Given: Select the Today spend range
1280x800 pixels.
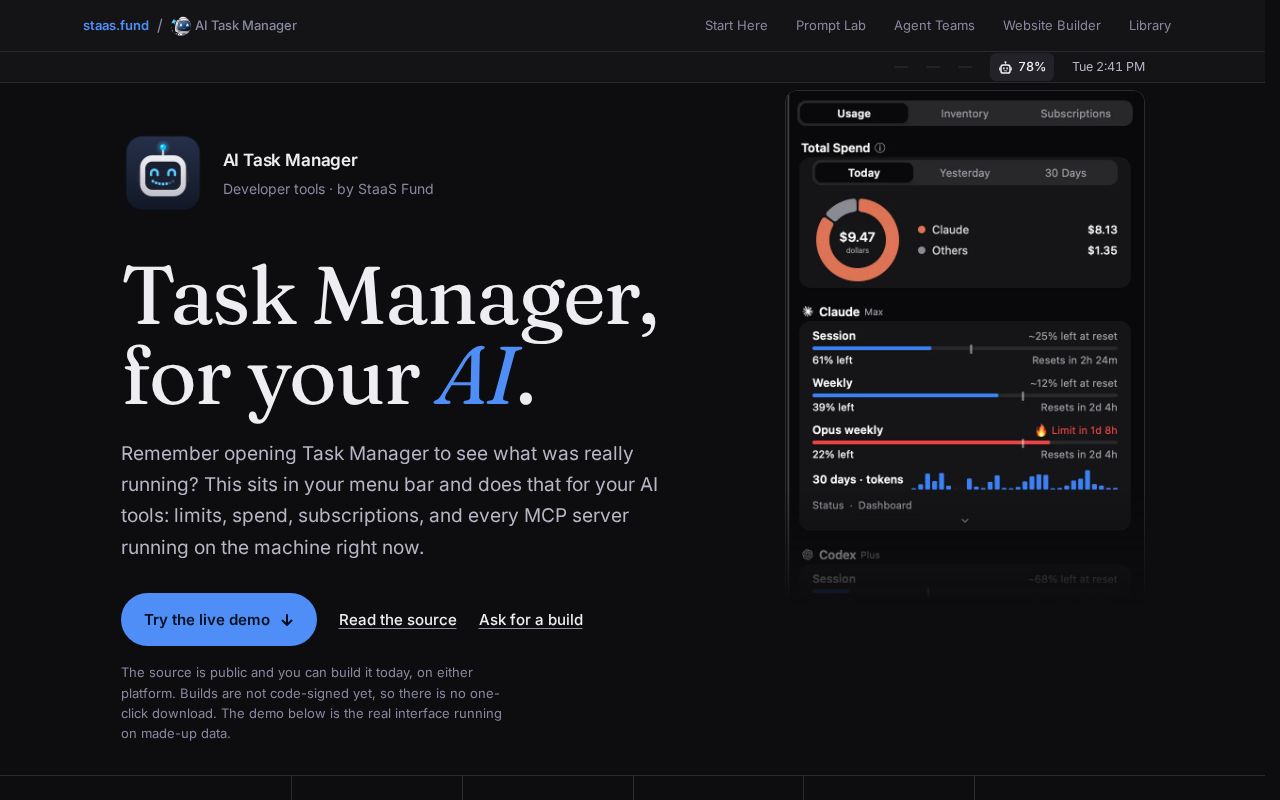Looking at the screenshot, I should coord(864,173).
